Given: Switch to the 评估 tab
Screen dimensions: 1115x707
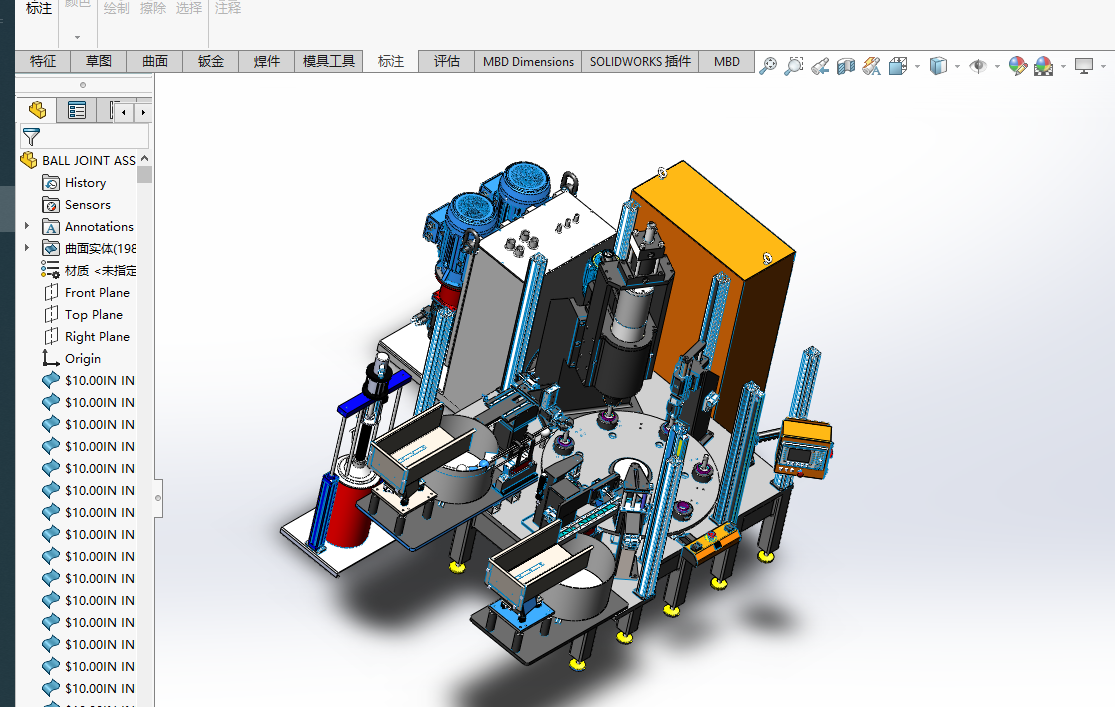Looking at the screenshot, I should (446, 61).
